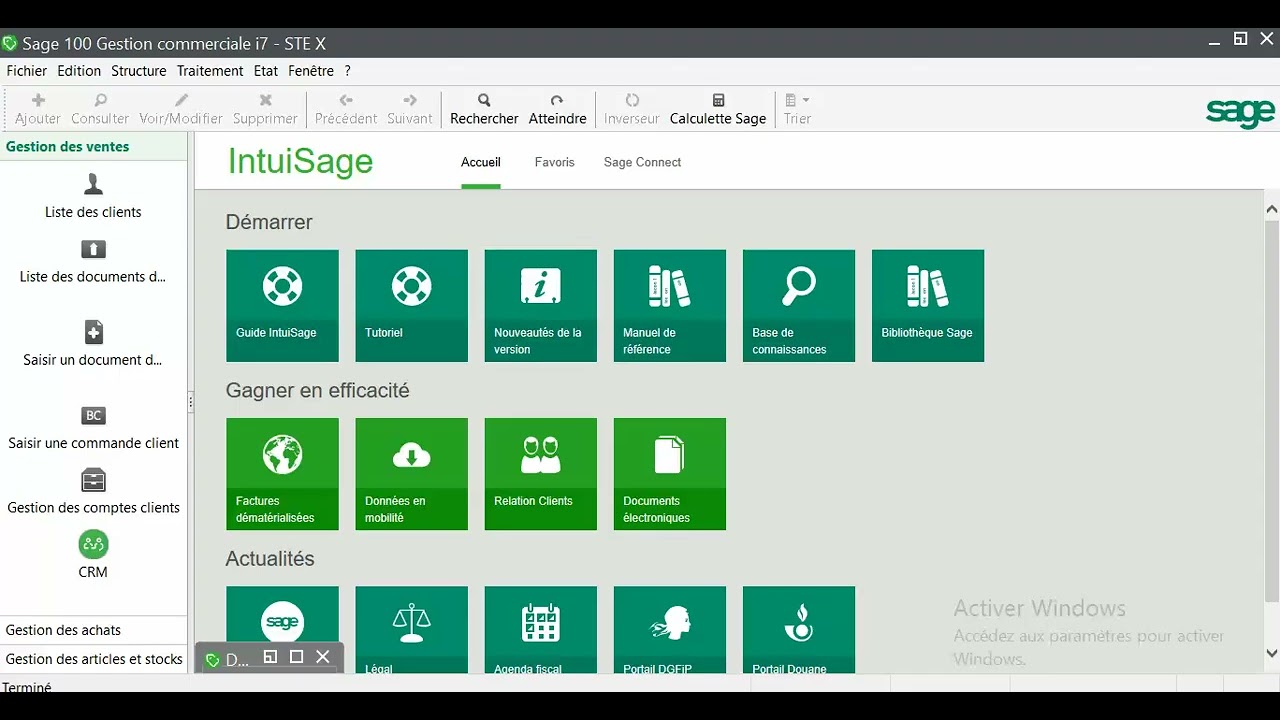
Task: Restore the minimized D... document window
Action: (270, 657)
